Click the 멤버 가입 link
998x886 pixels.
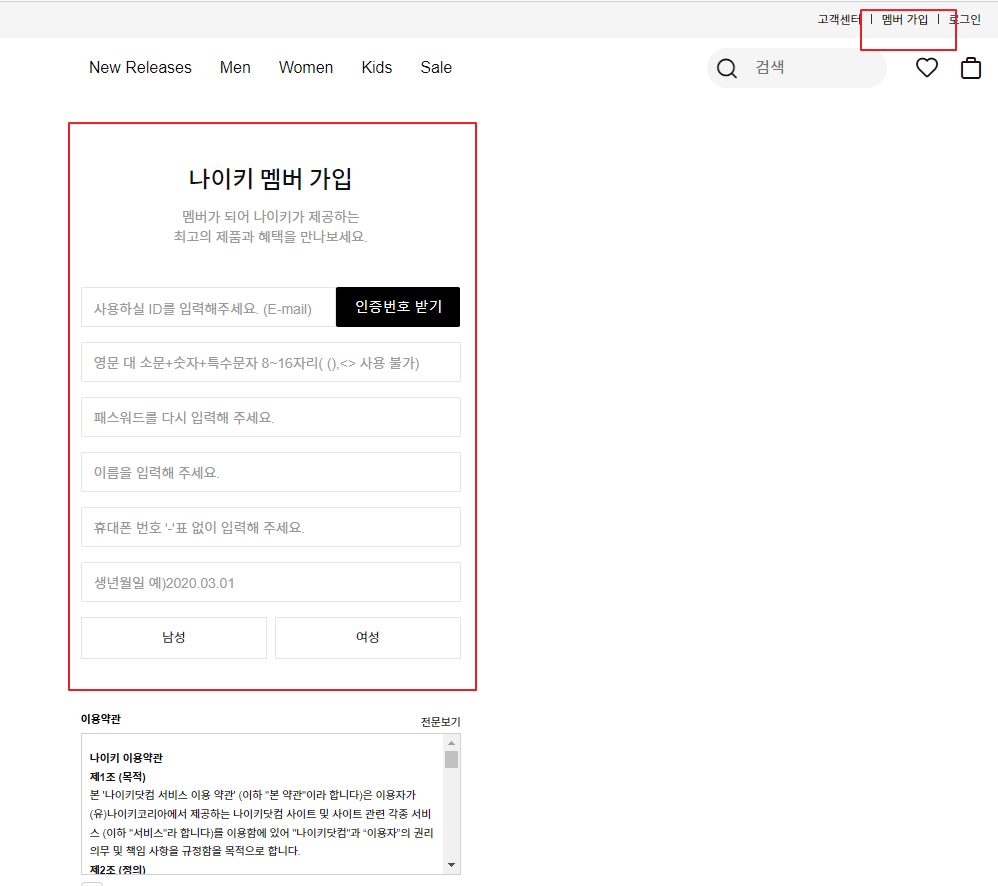tap(904, 20)
